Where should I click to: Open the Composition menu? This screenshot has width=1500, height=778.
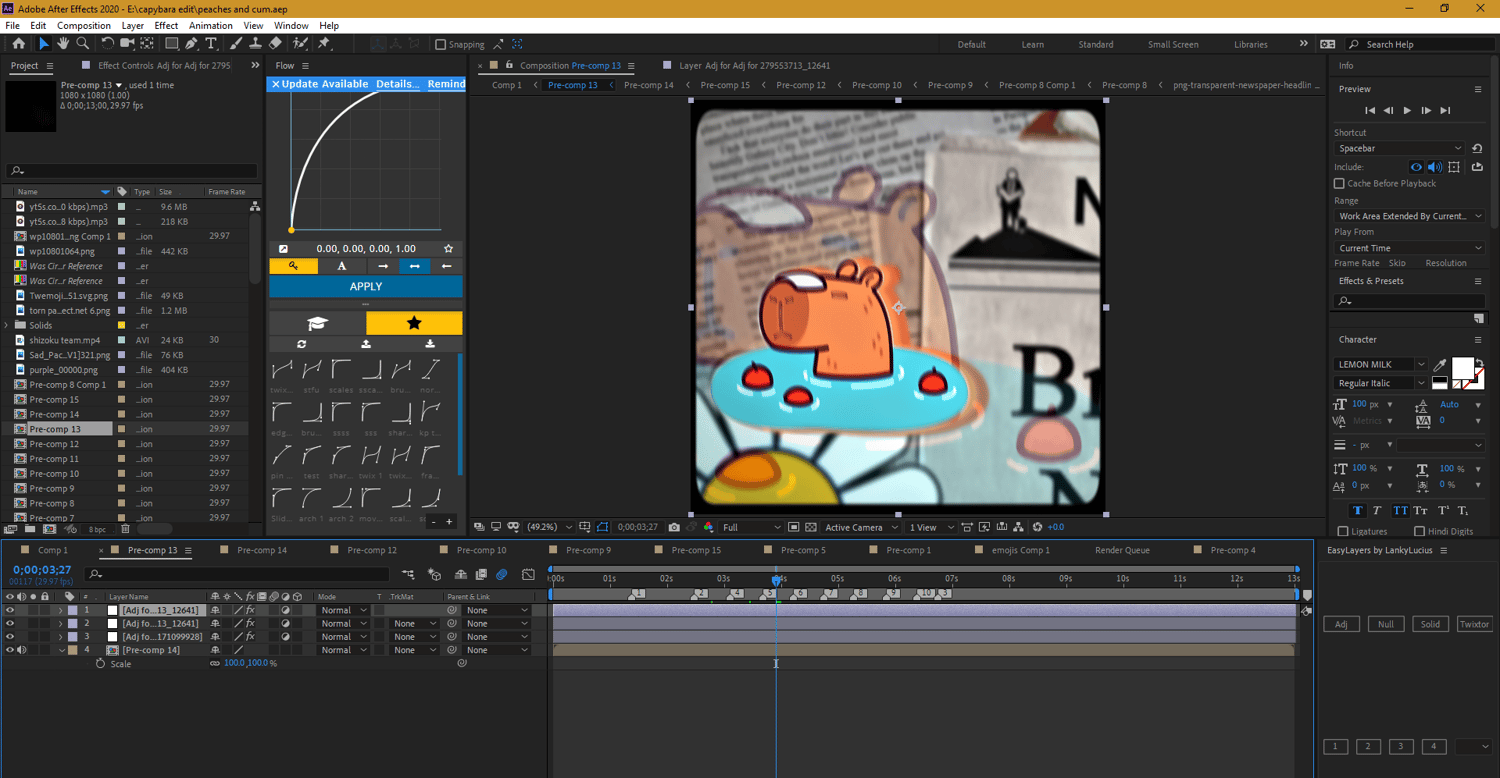[84, 25]
